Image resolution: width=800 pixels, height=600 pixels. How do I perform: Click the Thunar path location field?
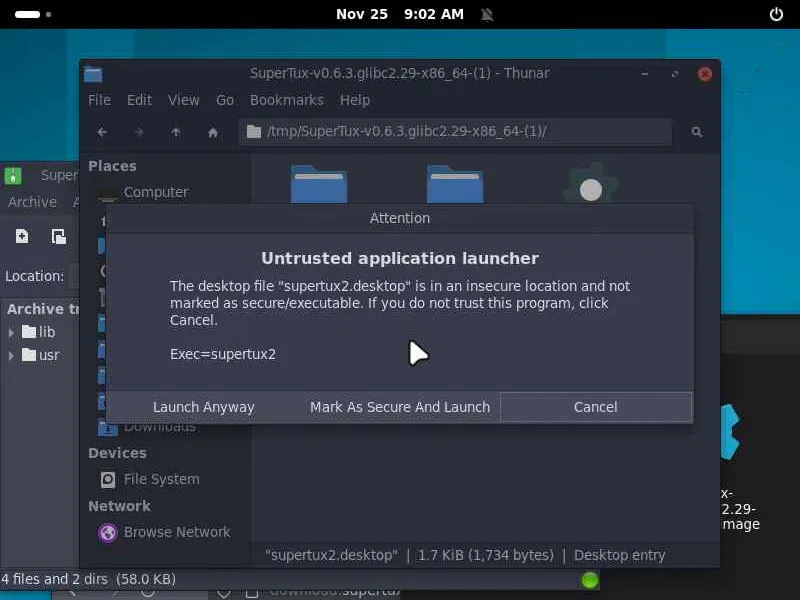455,132
